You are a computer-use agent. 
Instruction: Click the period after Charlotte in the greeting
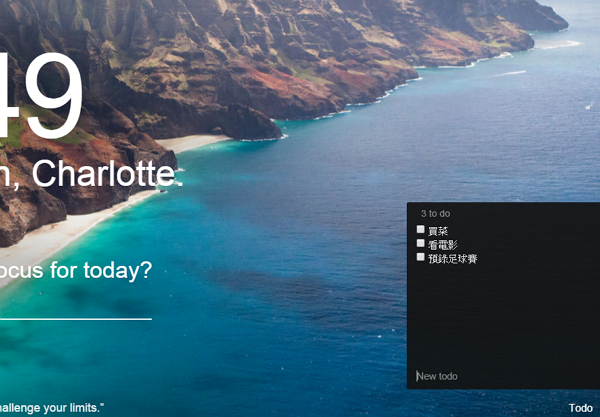180,184
